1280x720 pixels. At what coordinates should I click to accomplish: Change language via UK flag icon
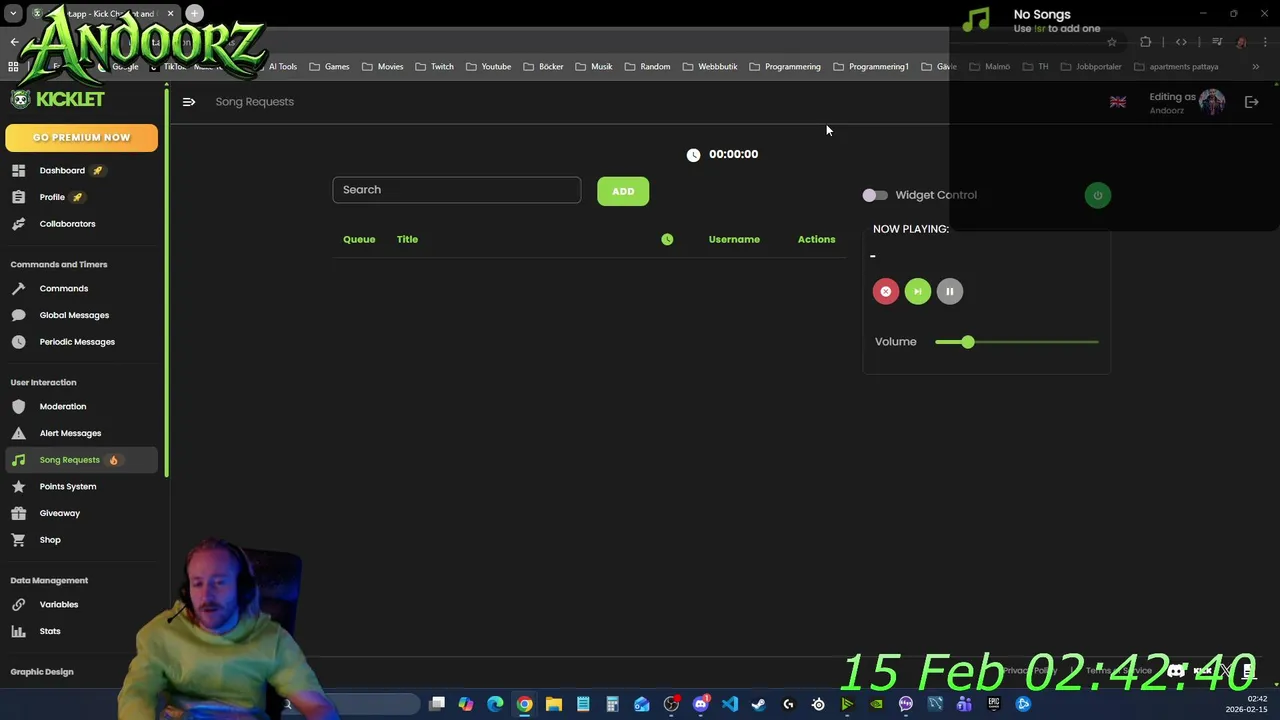[x=1118, y=102]
